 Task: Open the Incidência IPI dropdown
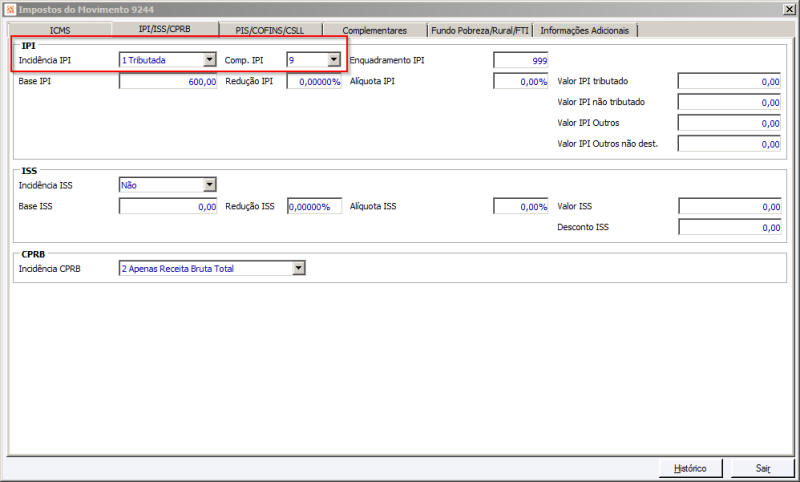click(210, 60)
